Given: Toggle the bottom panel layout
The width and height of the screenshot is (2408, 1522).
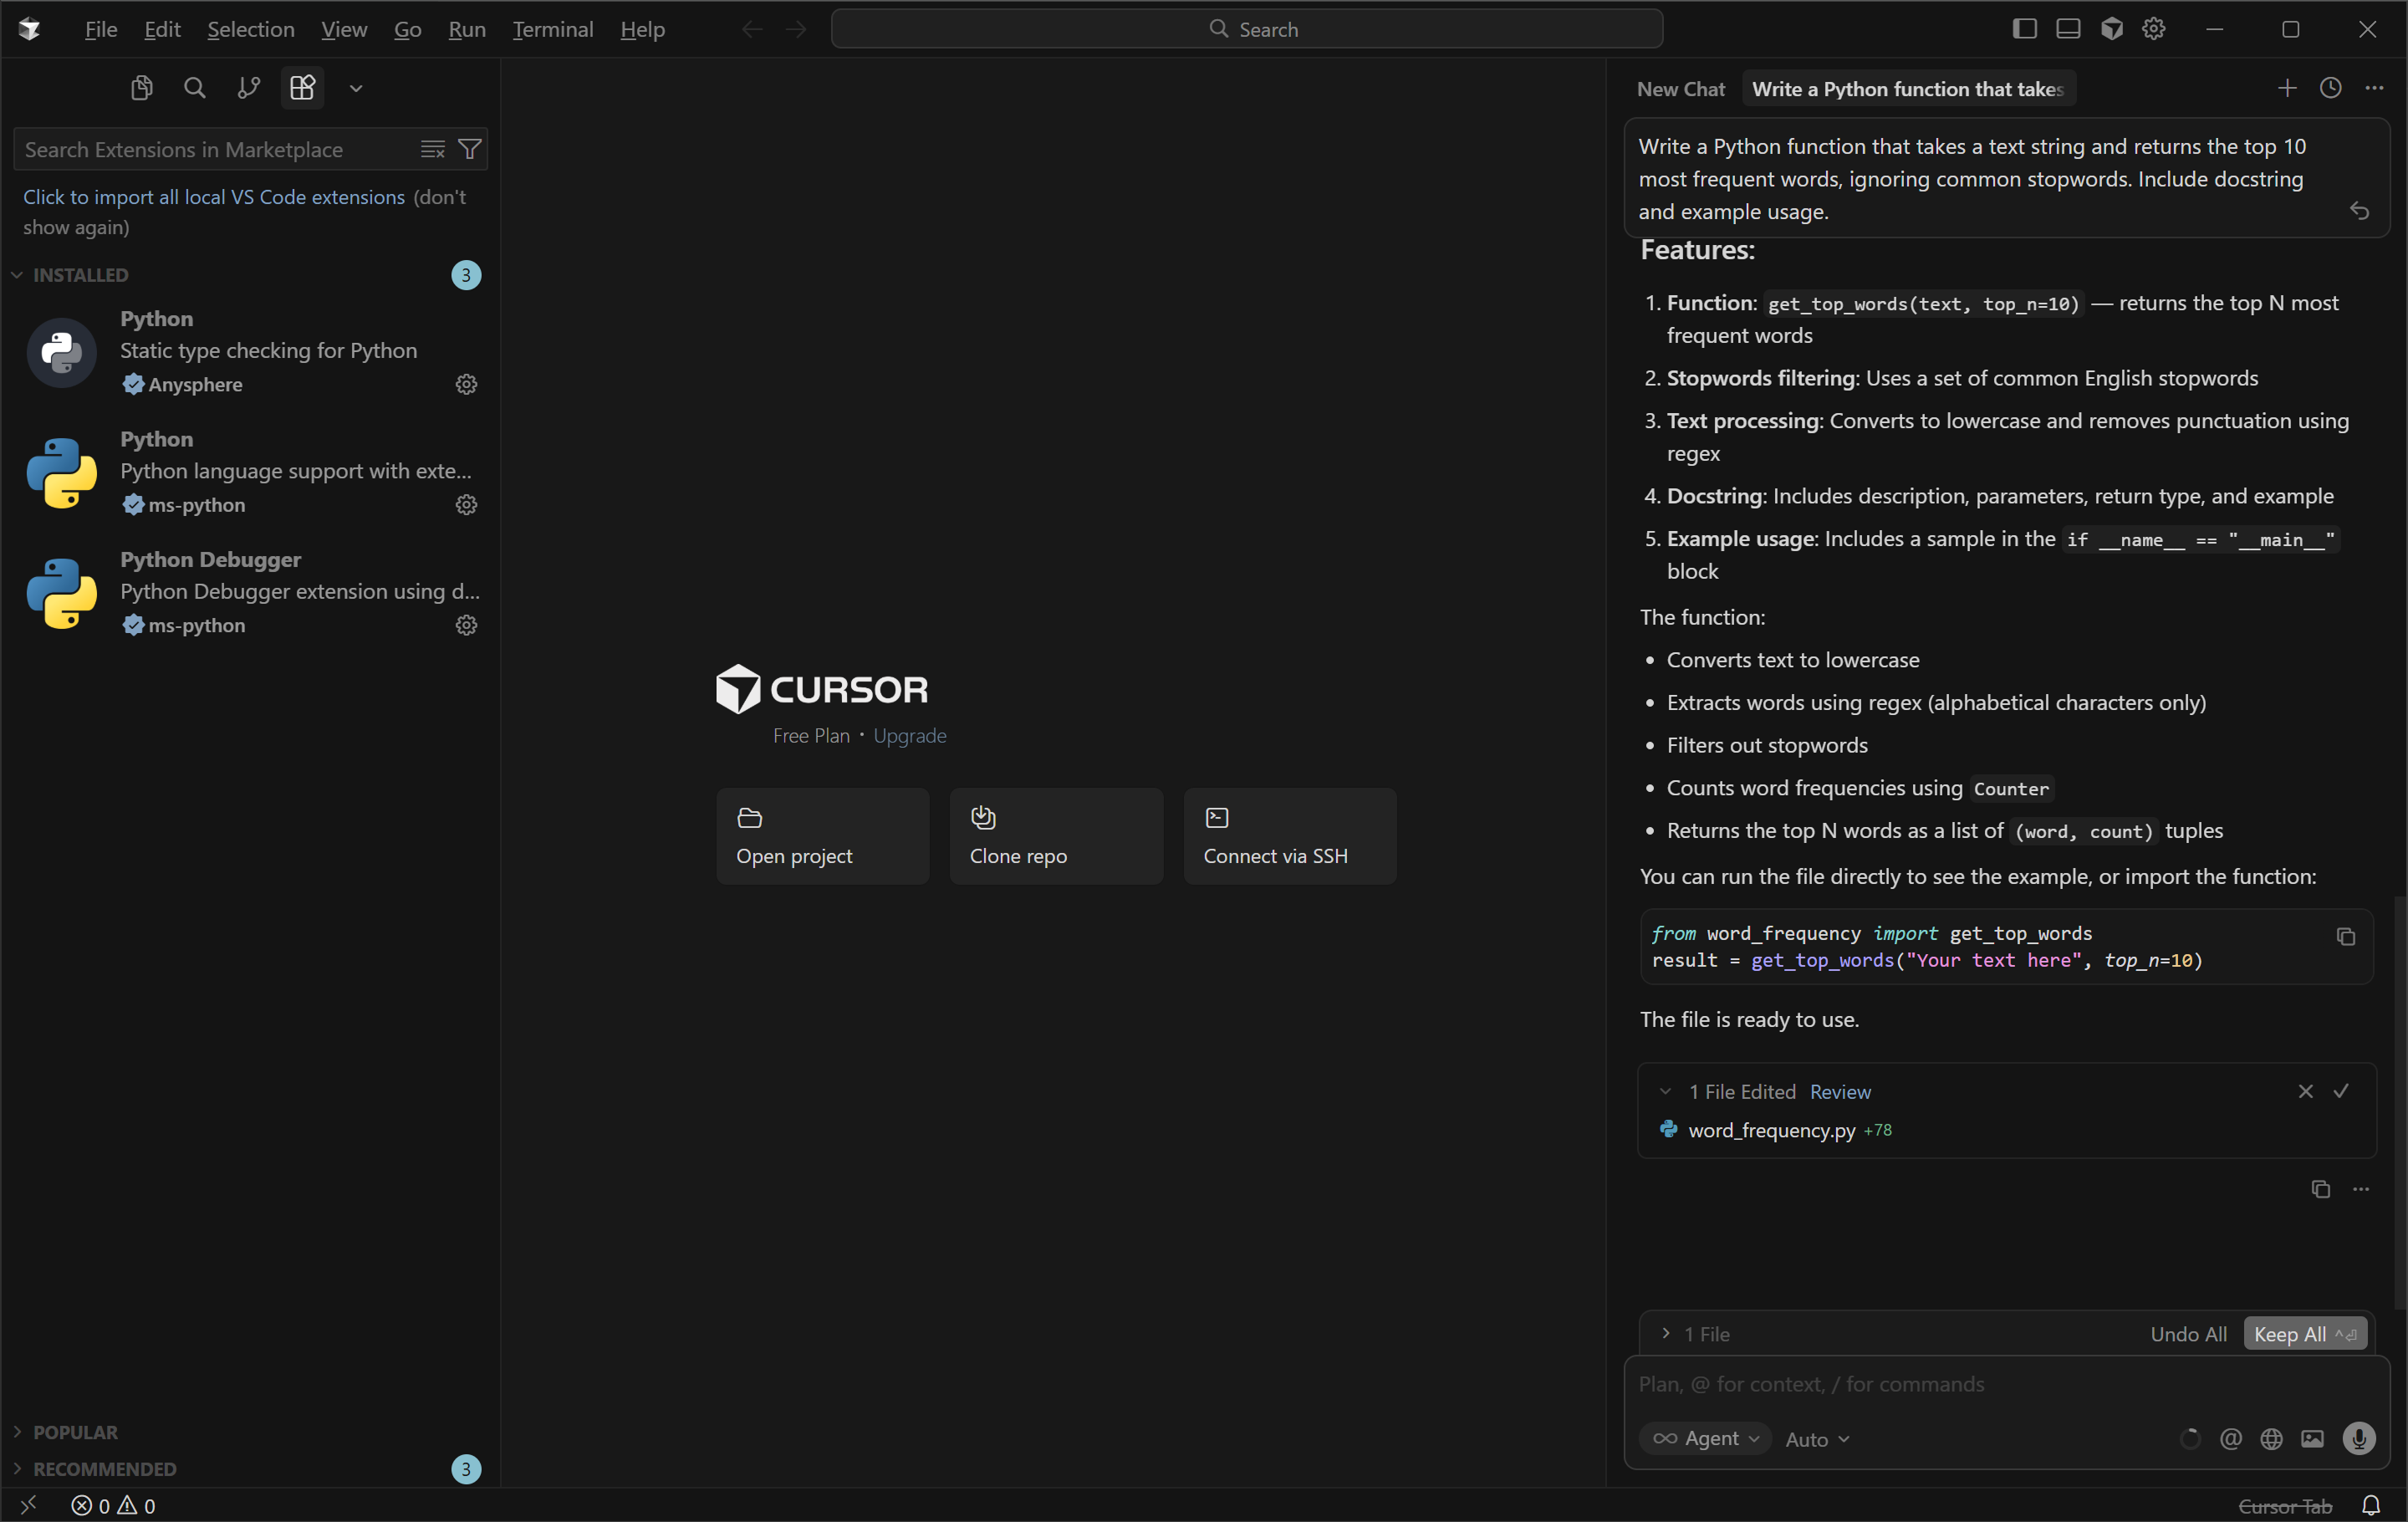Looking at the screenshot, I should (x=2068, y=29).
